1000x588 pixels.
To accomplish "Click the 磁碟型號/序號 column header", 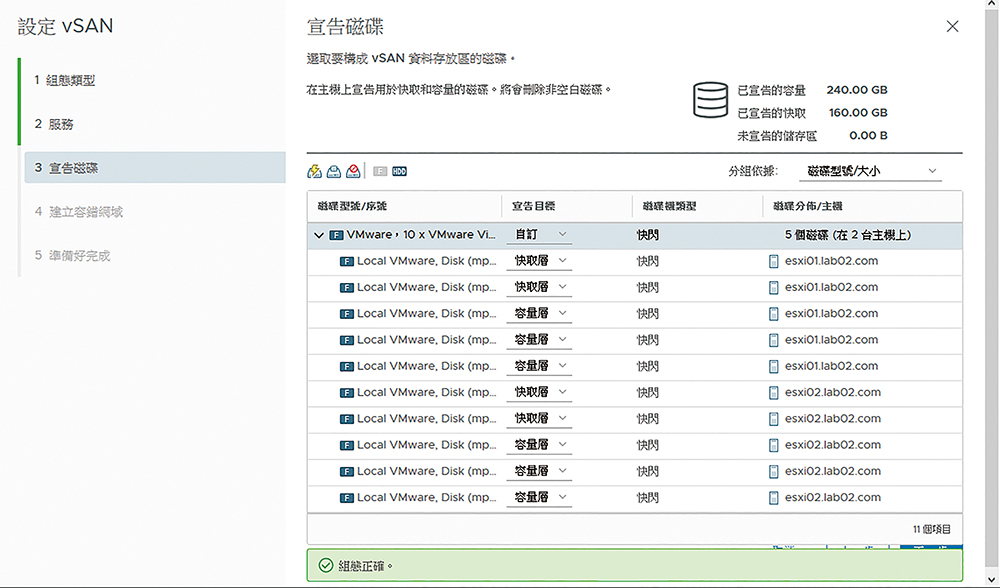I will (x=352, y=206).
